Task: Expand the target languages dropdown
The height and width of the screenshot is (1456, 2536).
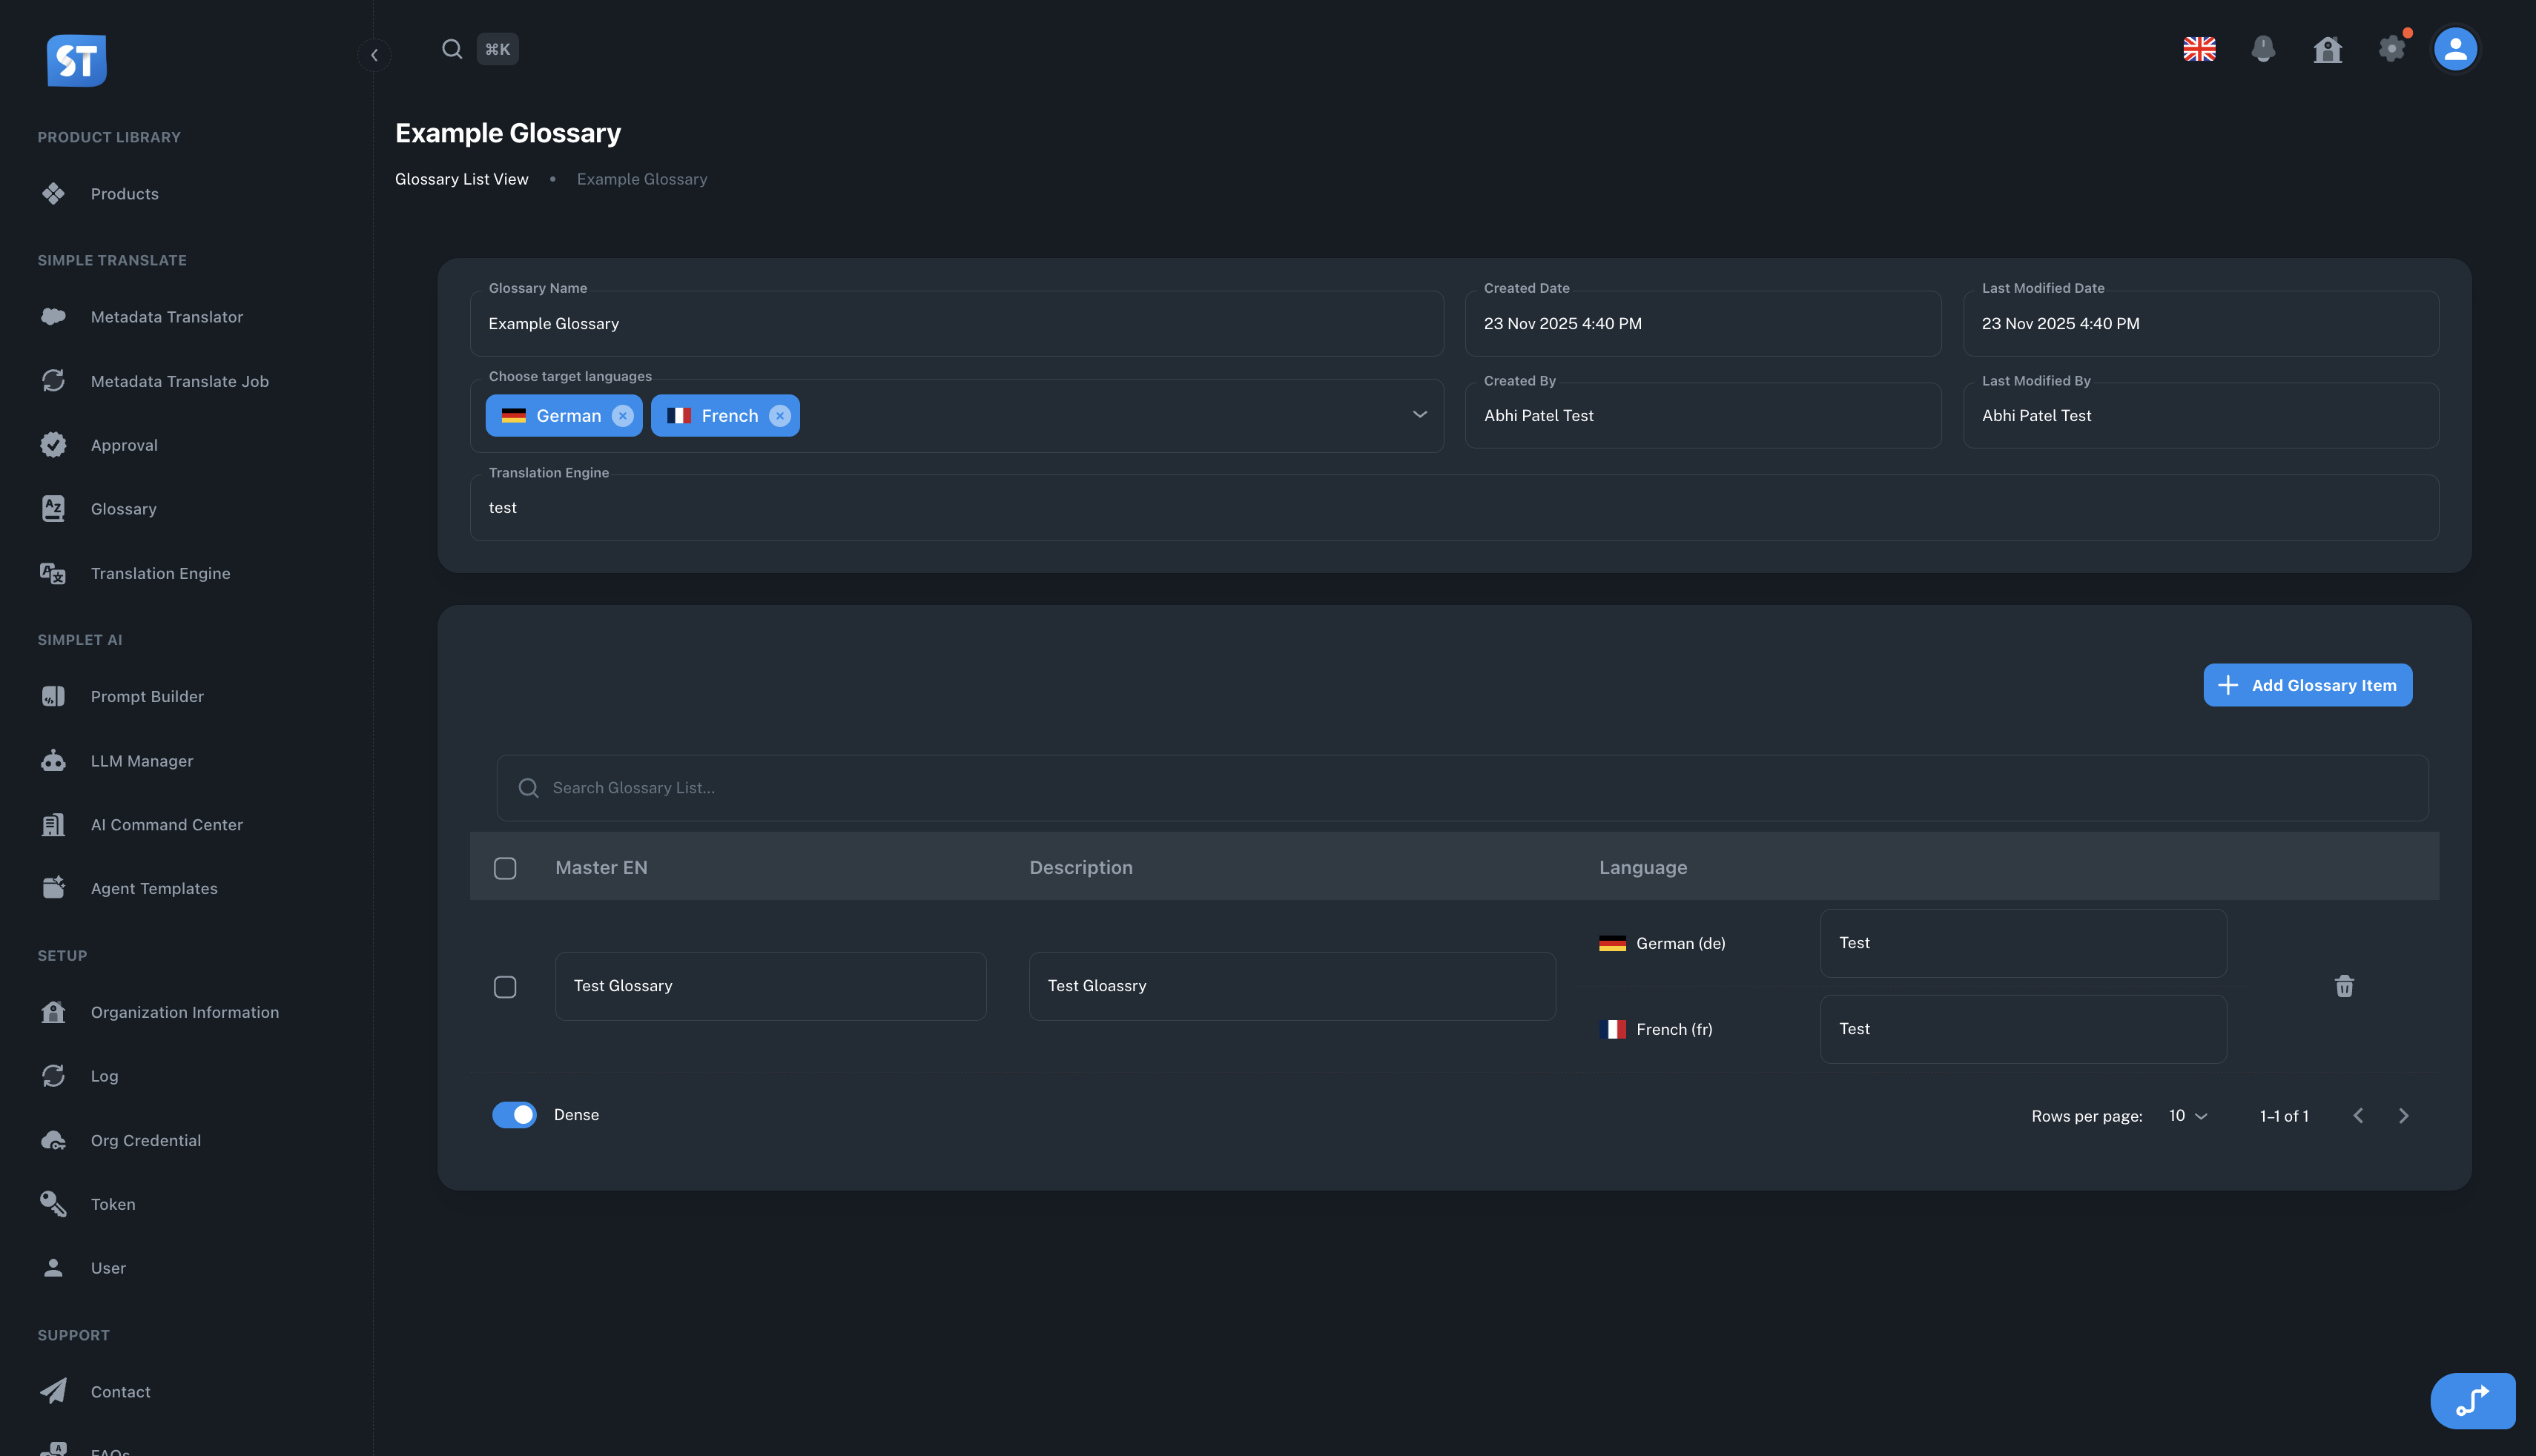Action: click(x=1419, y=415)
